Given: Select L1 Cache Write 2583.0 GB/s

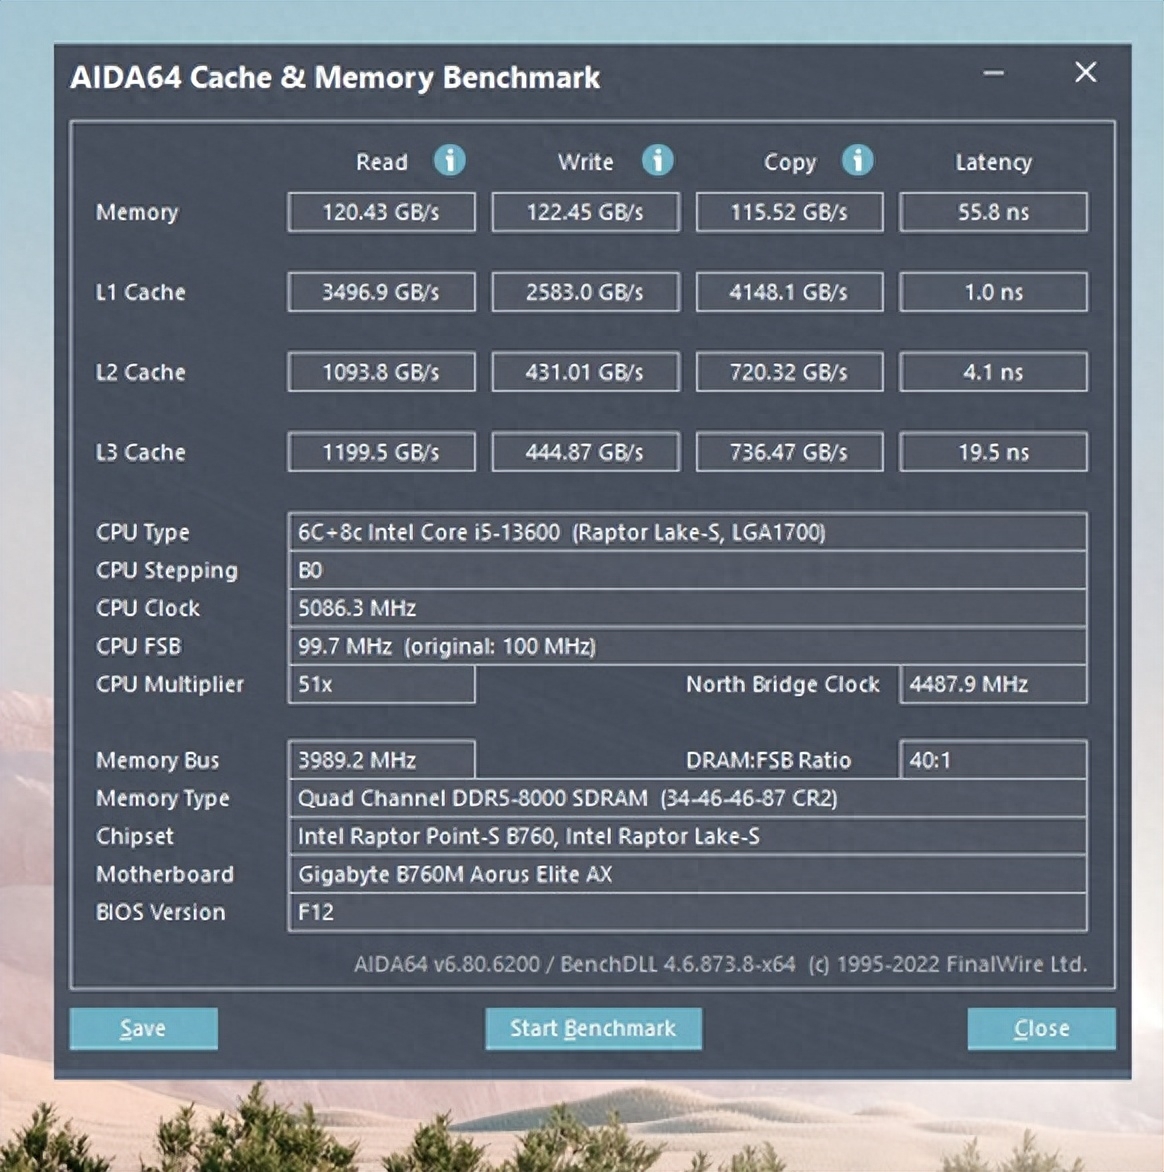Looking at the screenshot, I should 585,292.
